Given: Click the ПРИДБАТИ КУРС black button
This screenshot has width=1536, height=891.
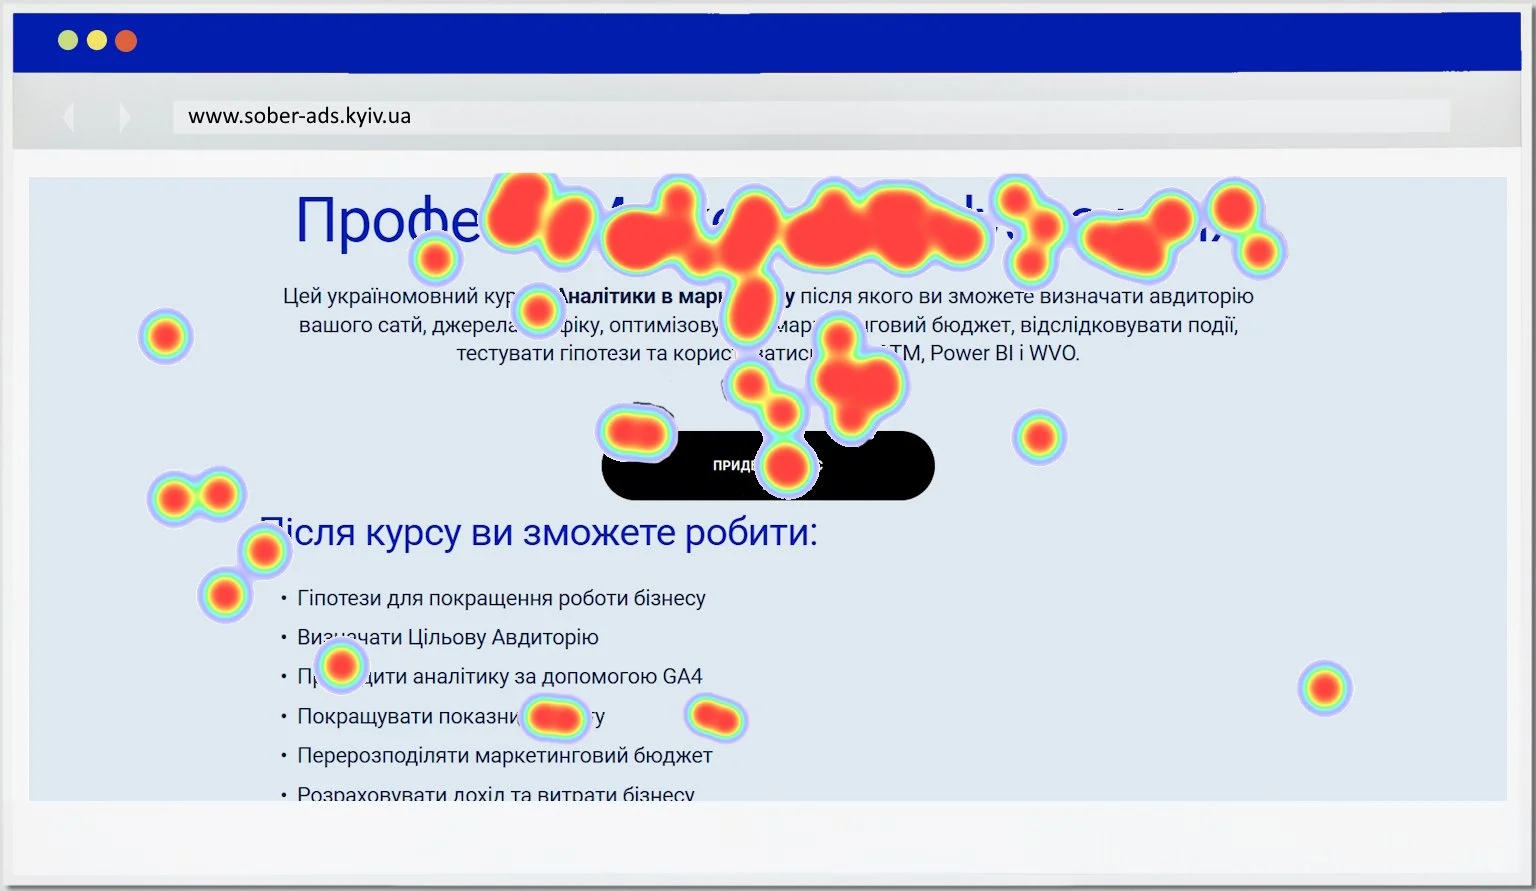Looking at the screenshot, I should (767, 465).
